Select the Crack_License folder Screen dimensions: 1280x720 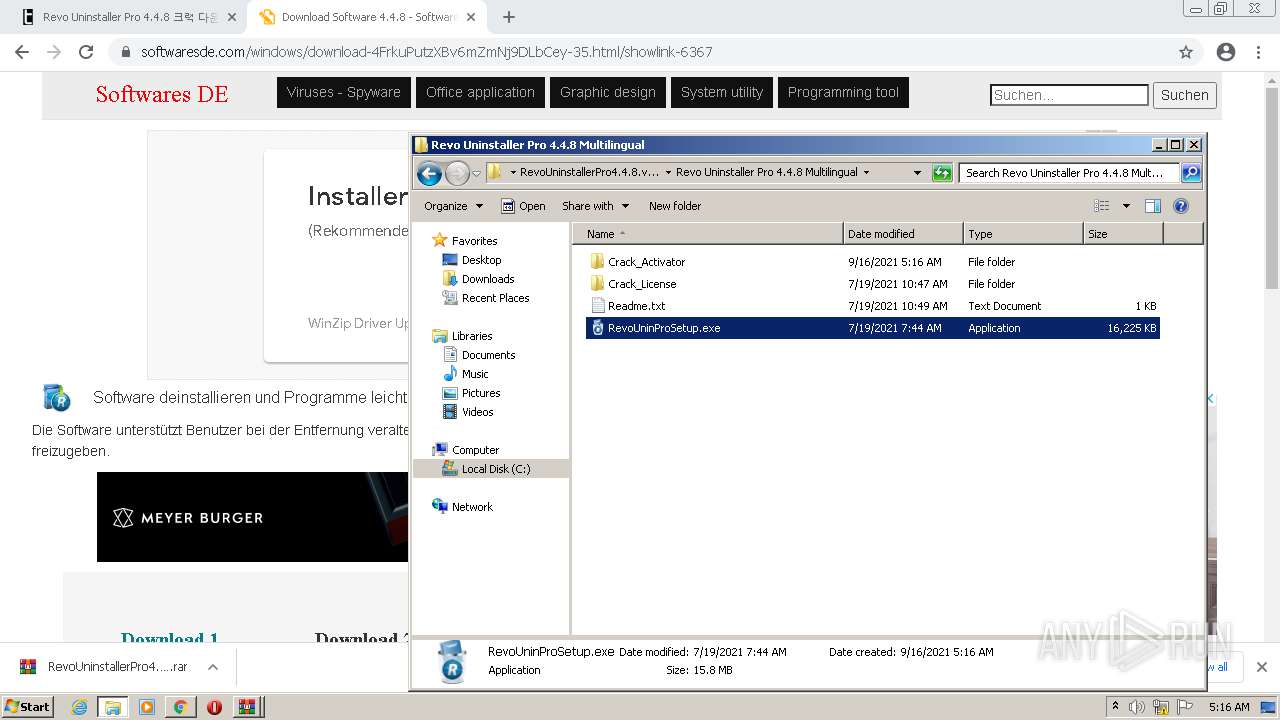click(642, 284)
